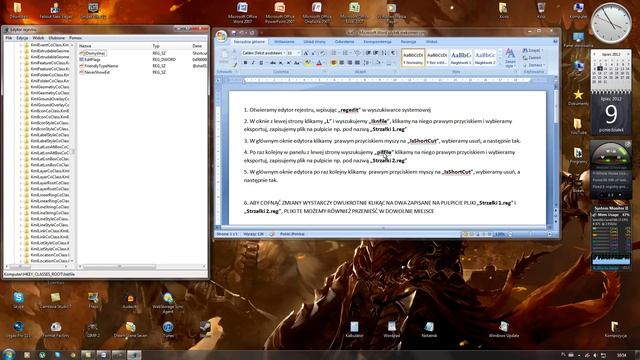The image size is (640, 360).
Task: Toggle italic formatting in Word ribbon
Action: [x=253, y=63]
